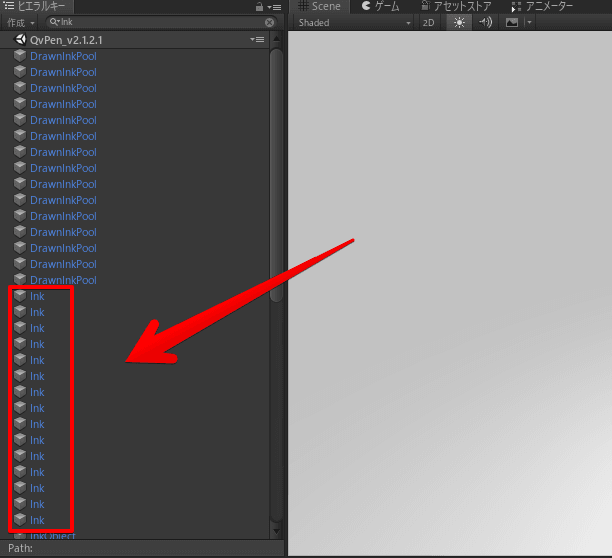Open QvPen_v2.1.2.1 scene options menu
The image size is (612, 558).
tap(258, 39)
